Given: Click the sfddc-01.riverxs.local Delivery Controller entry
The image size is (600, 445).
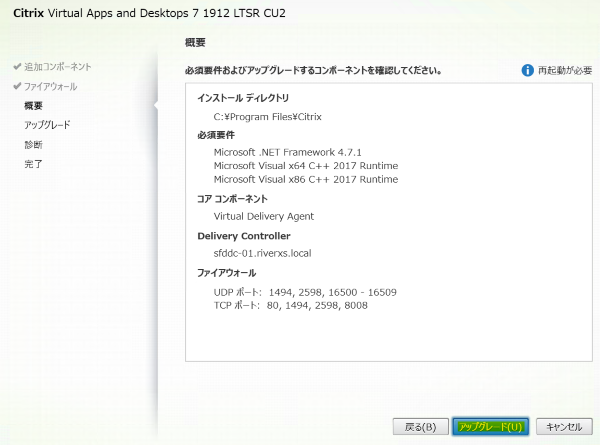Looking at the screenshot, I should tap(269, 253).
